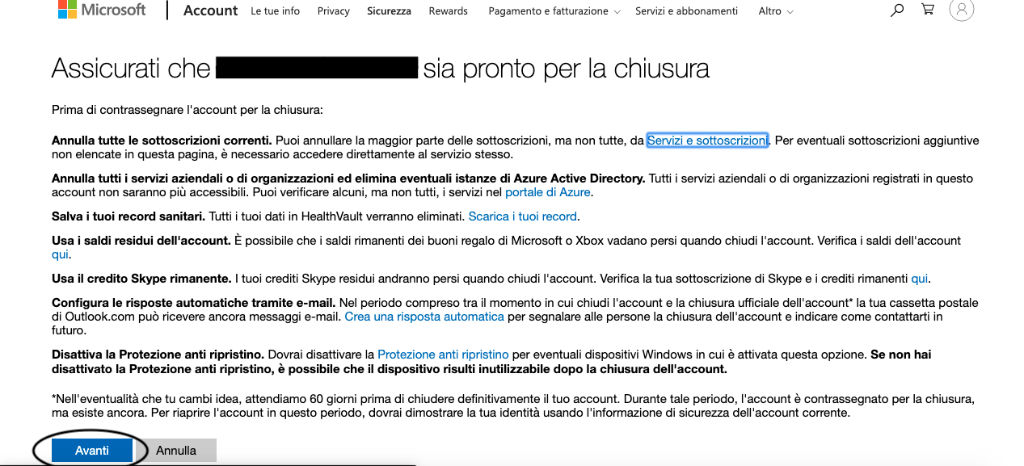
Task: Click 'Configura le risposte automatiche tramite e-mail.' text
Action: [193, 303]
